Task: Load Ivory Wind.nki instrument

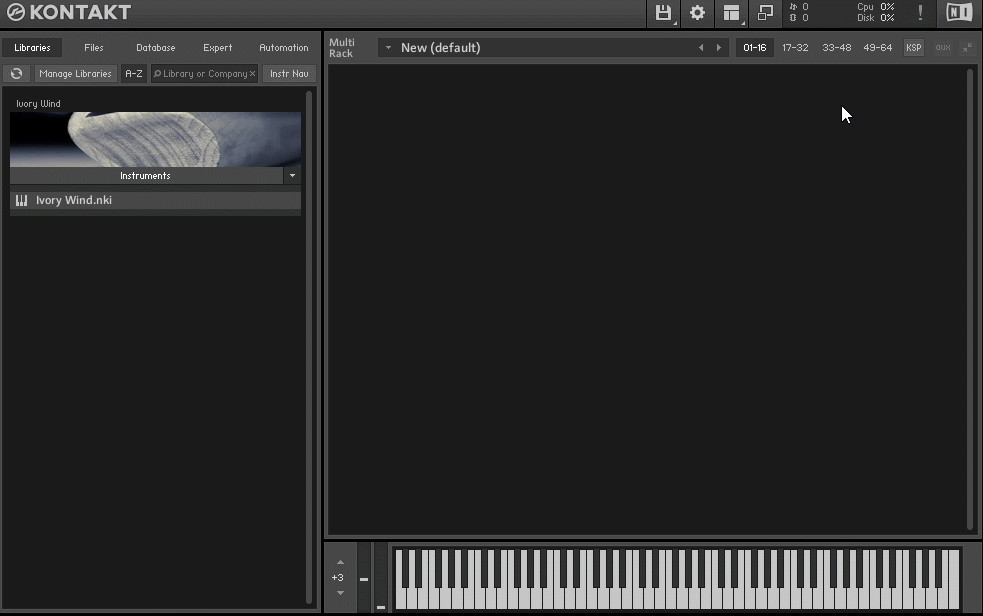Action: (x=155, y=201)
